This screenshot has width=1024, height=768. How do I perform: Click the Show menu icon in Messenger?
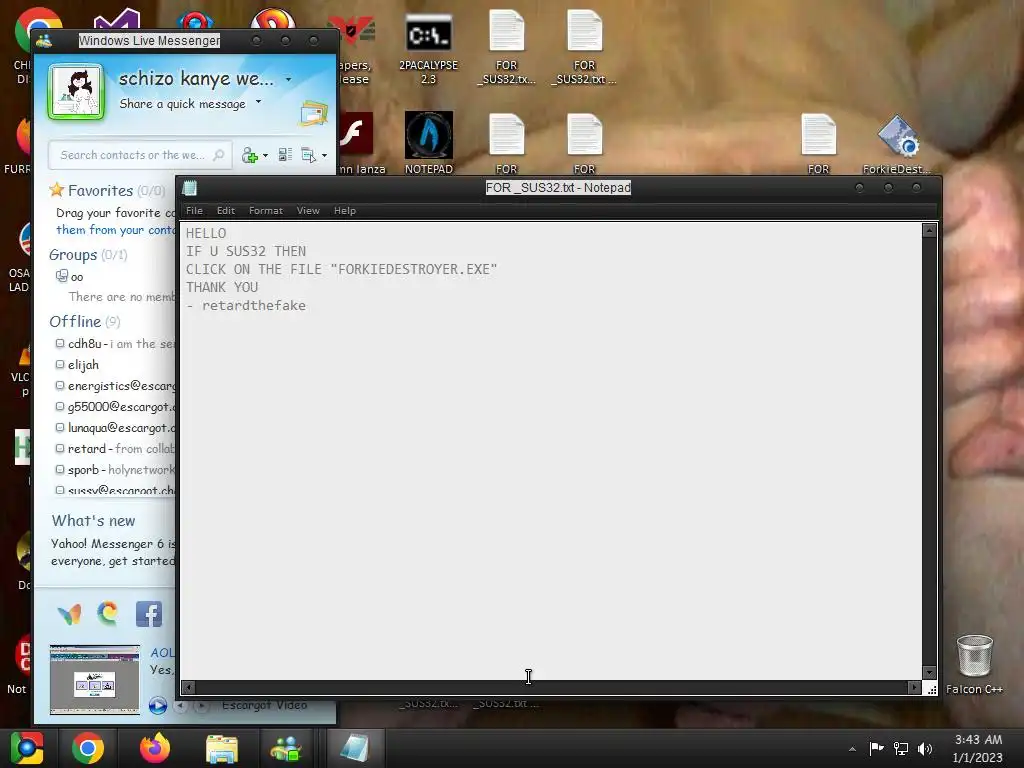tap(308, 155)
